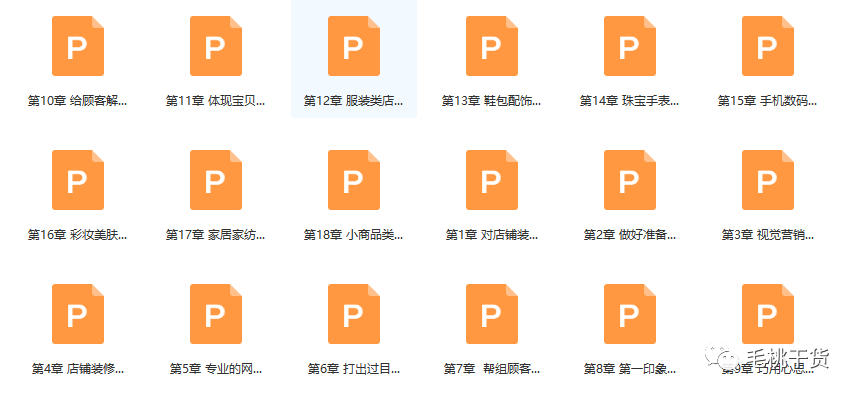Click the file name 第15章 手机数码...

(768, 101)
